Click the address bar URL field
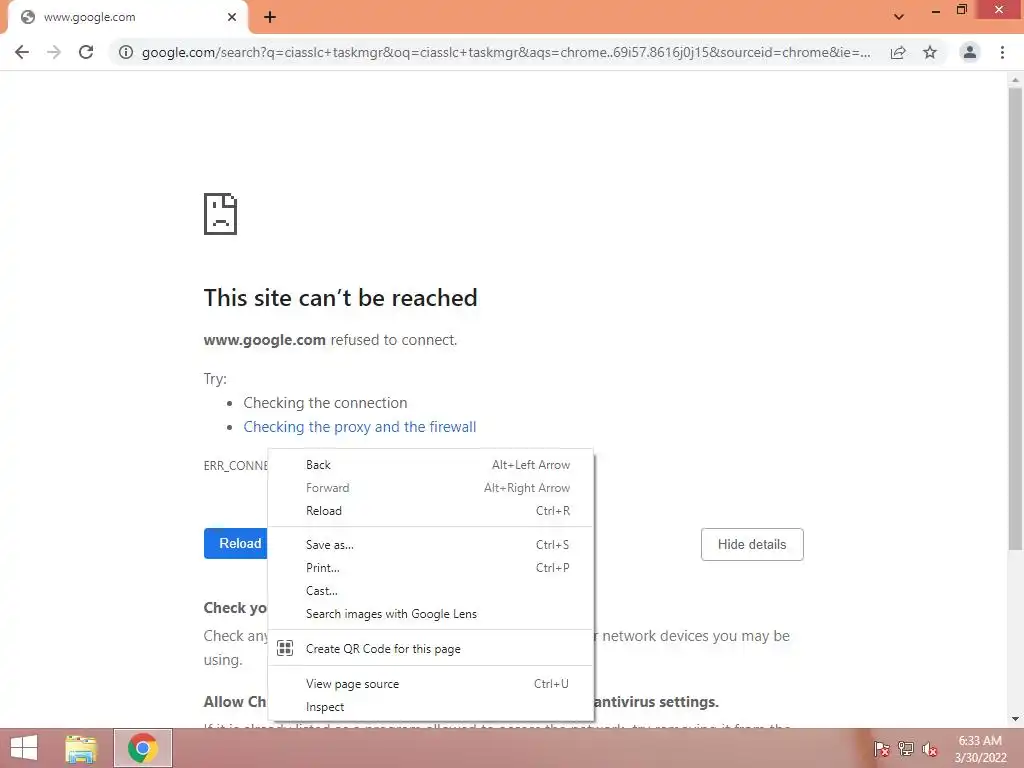 [505, 52]
